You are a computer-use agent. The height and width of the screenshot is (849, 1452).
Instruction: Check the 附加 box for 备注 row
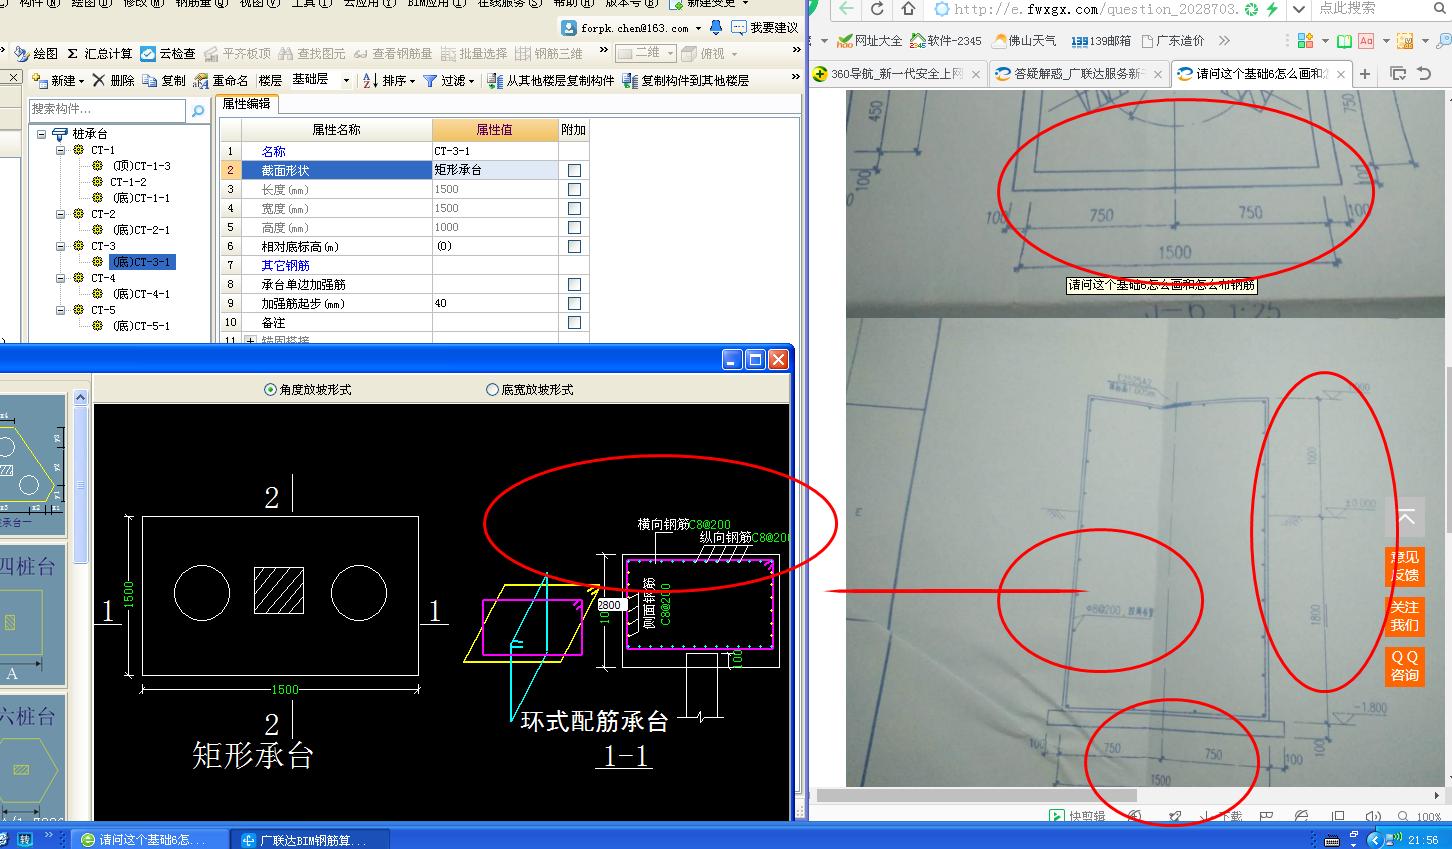coord(574,322)
